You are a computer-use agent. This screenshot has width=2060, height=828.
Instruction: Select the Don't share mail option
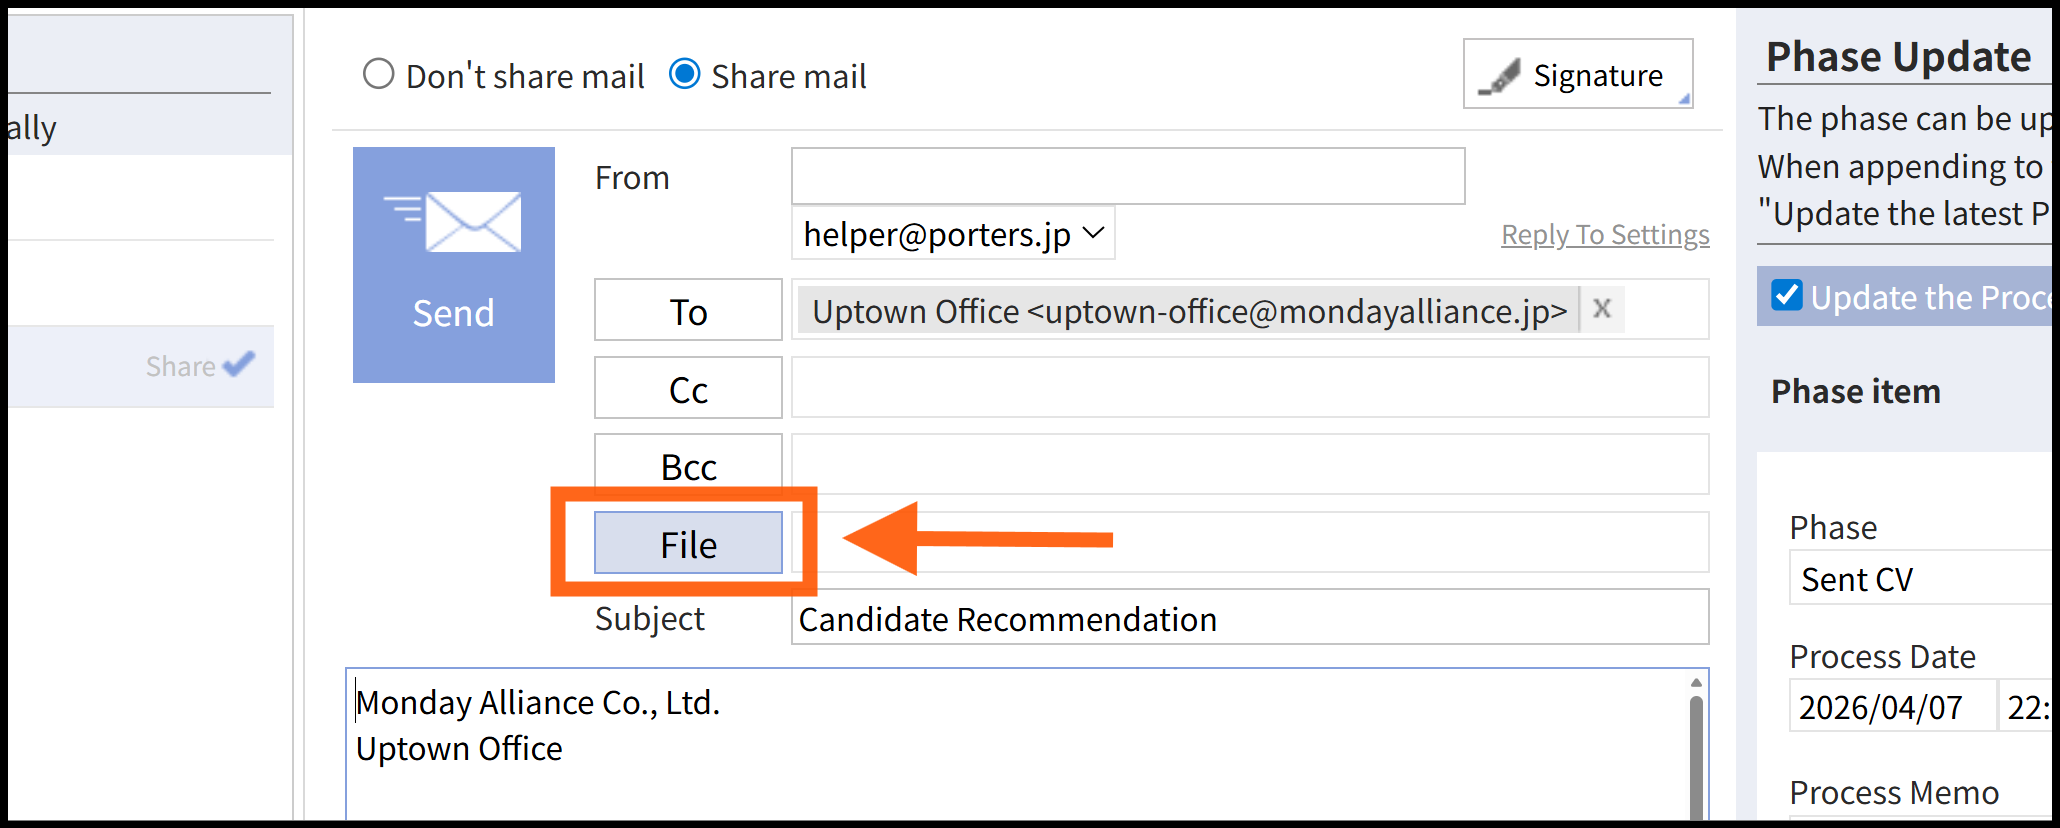[x=379, y=74]
